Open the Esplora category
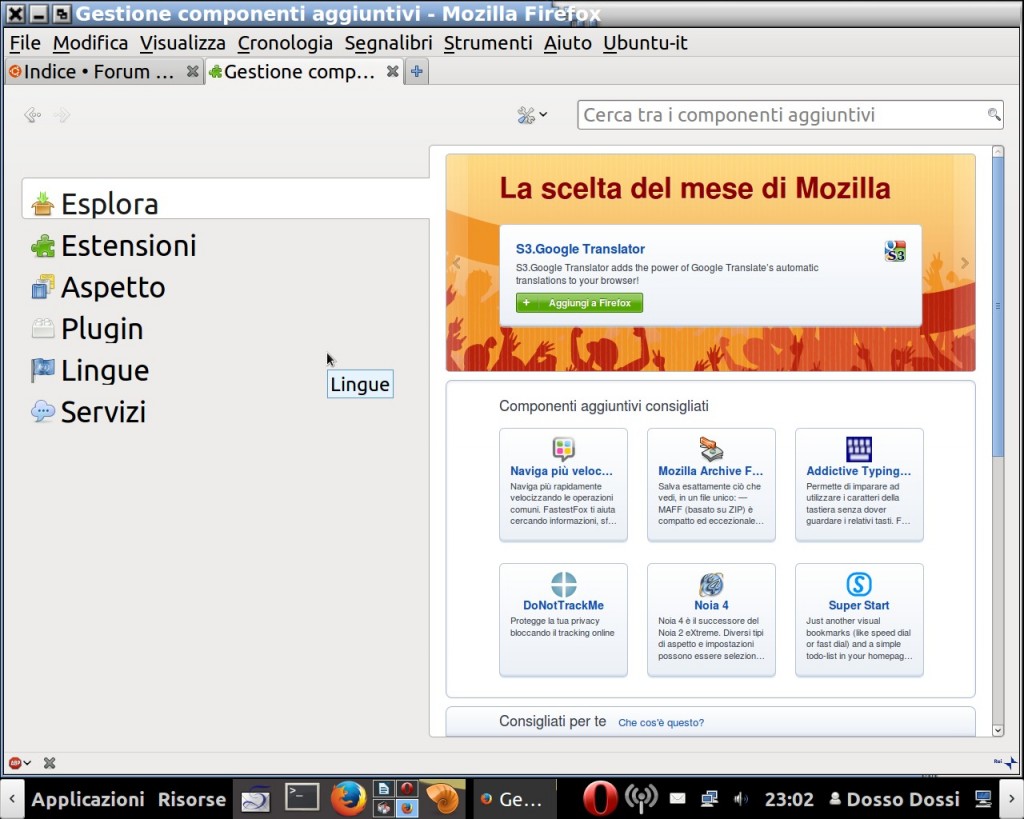Image resolution: width=1024 pixels, height=819 pixels. [226, 198]
